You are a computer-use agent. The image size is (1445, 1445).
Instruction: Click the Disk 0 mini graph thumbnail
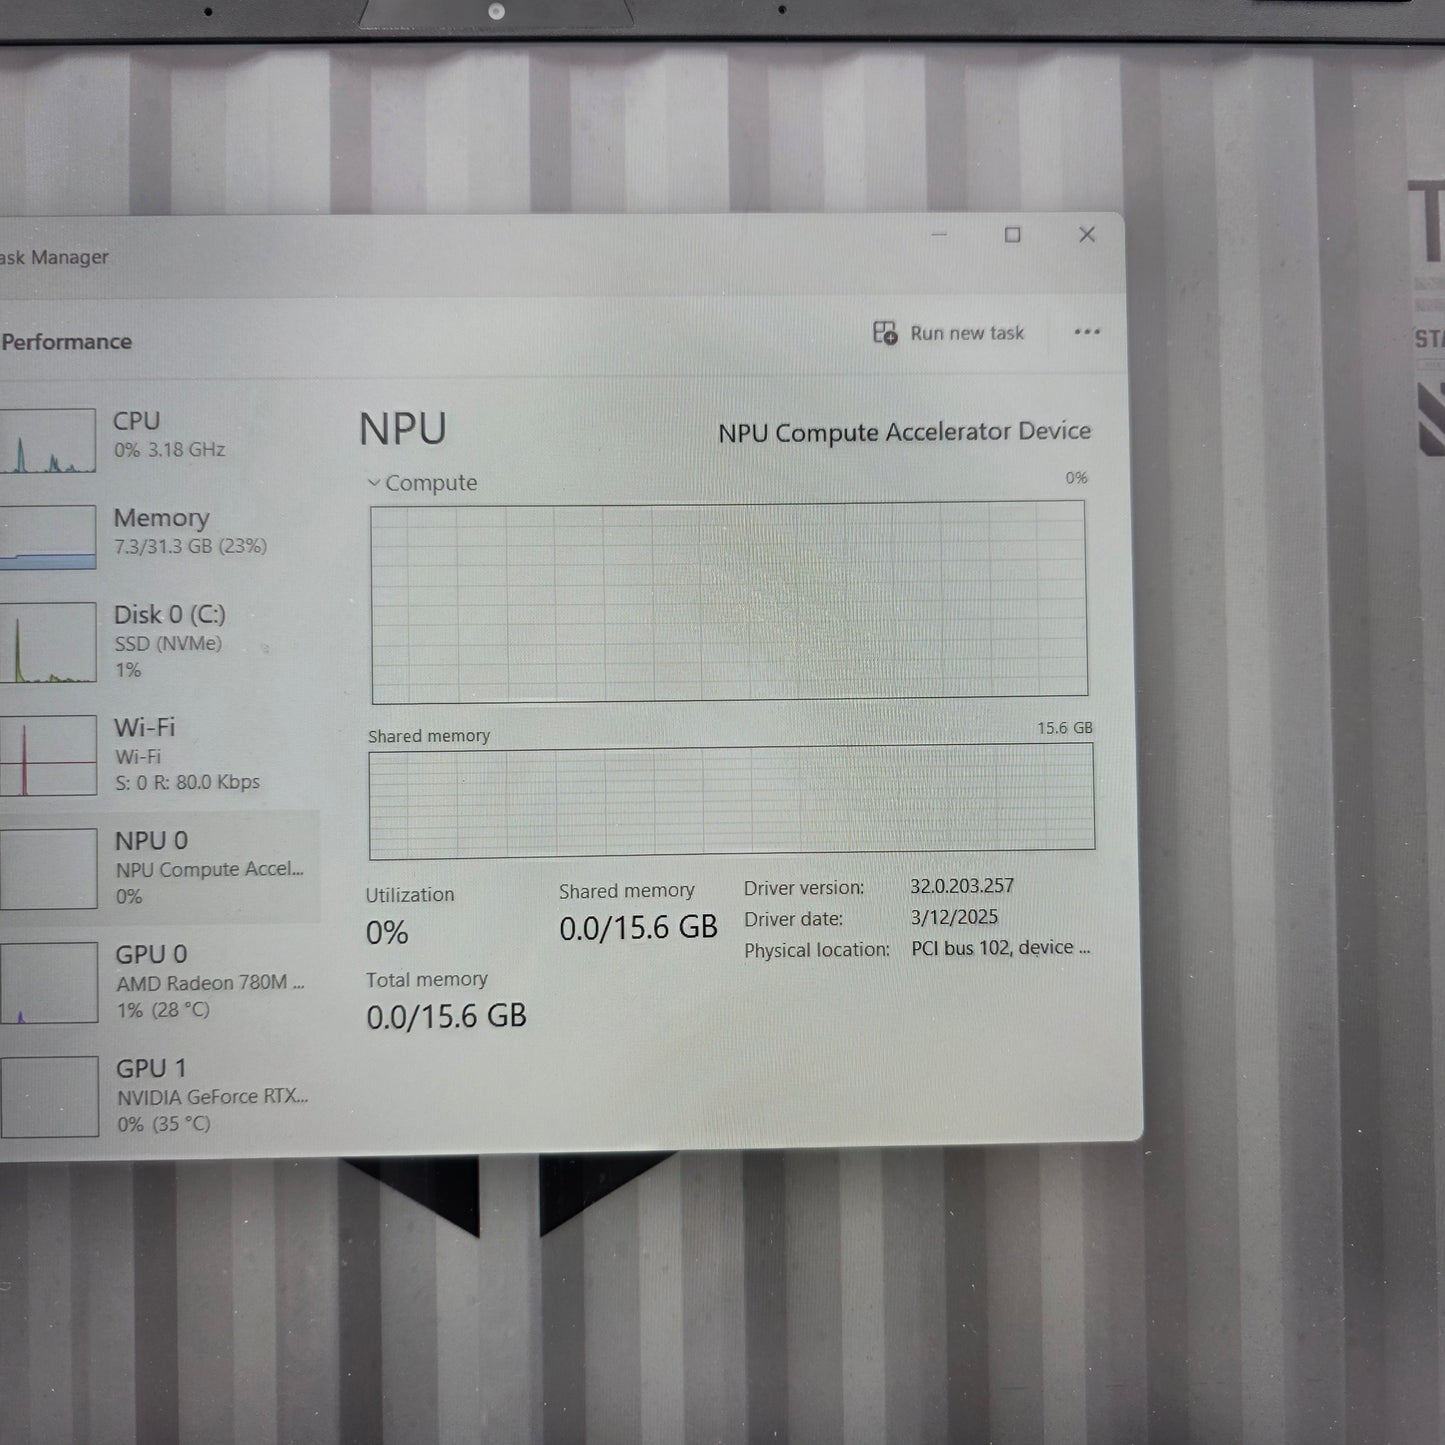click(x=47, y=642)
